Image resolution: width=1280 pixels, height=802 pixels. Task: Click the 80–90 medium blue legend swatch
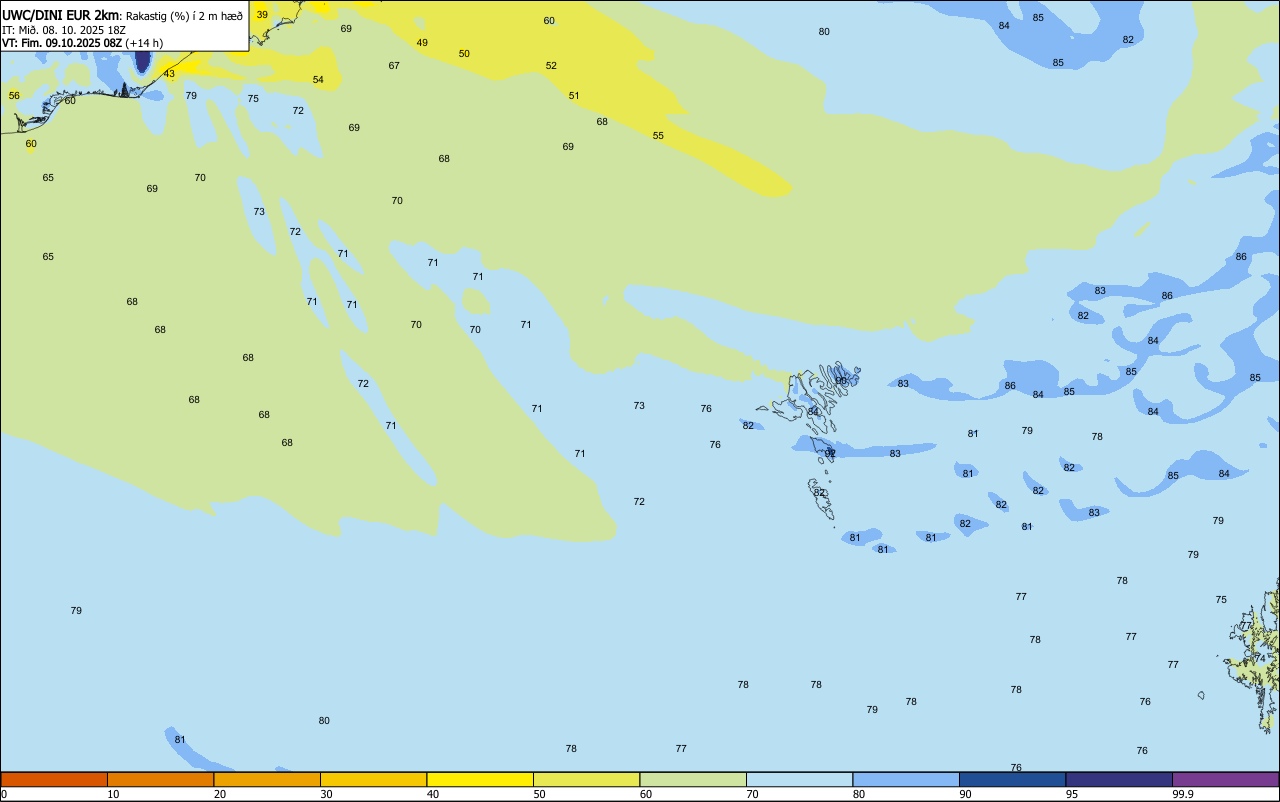906,779
